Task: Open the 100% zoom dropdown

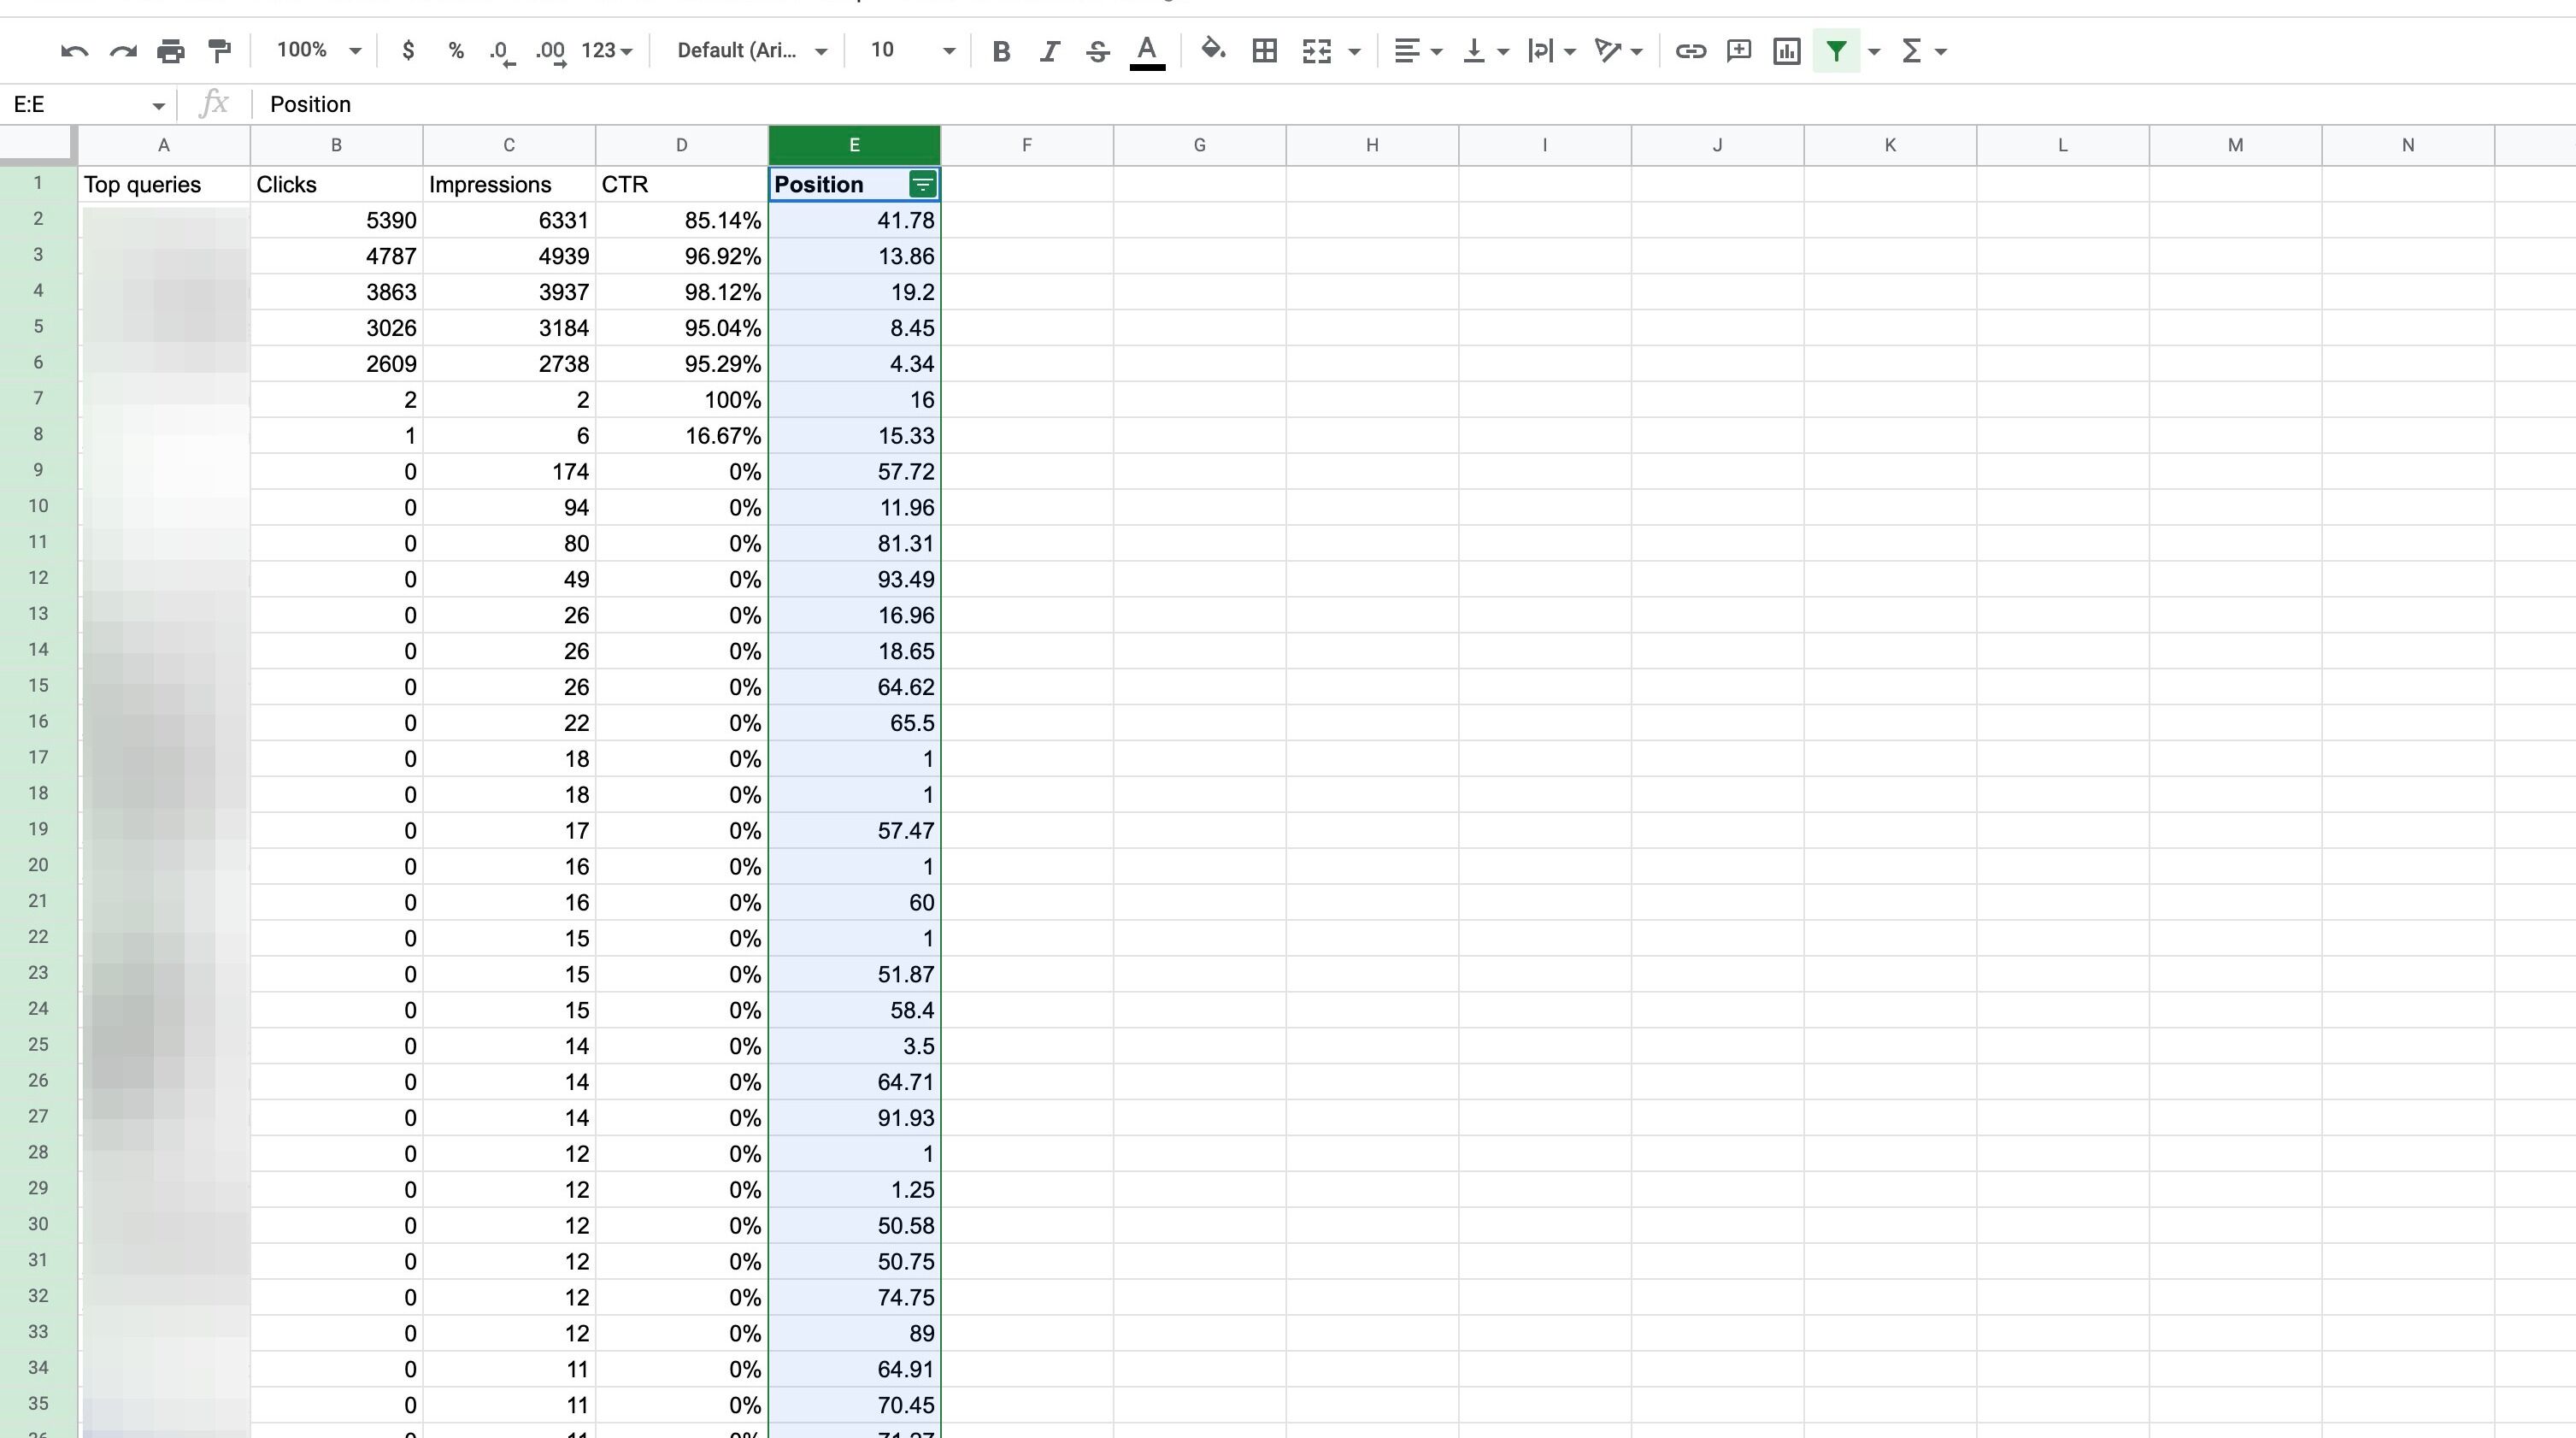Action: 318,50
